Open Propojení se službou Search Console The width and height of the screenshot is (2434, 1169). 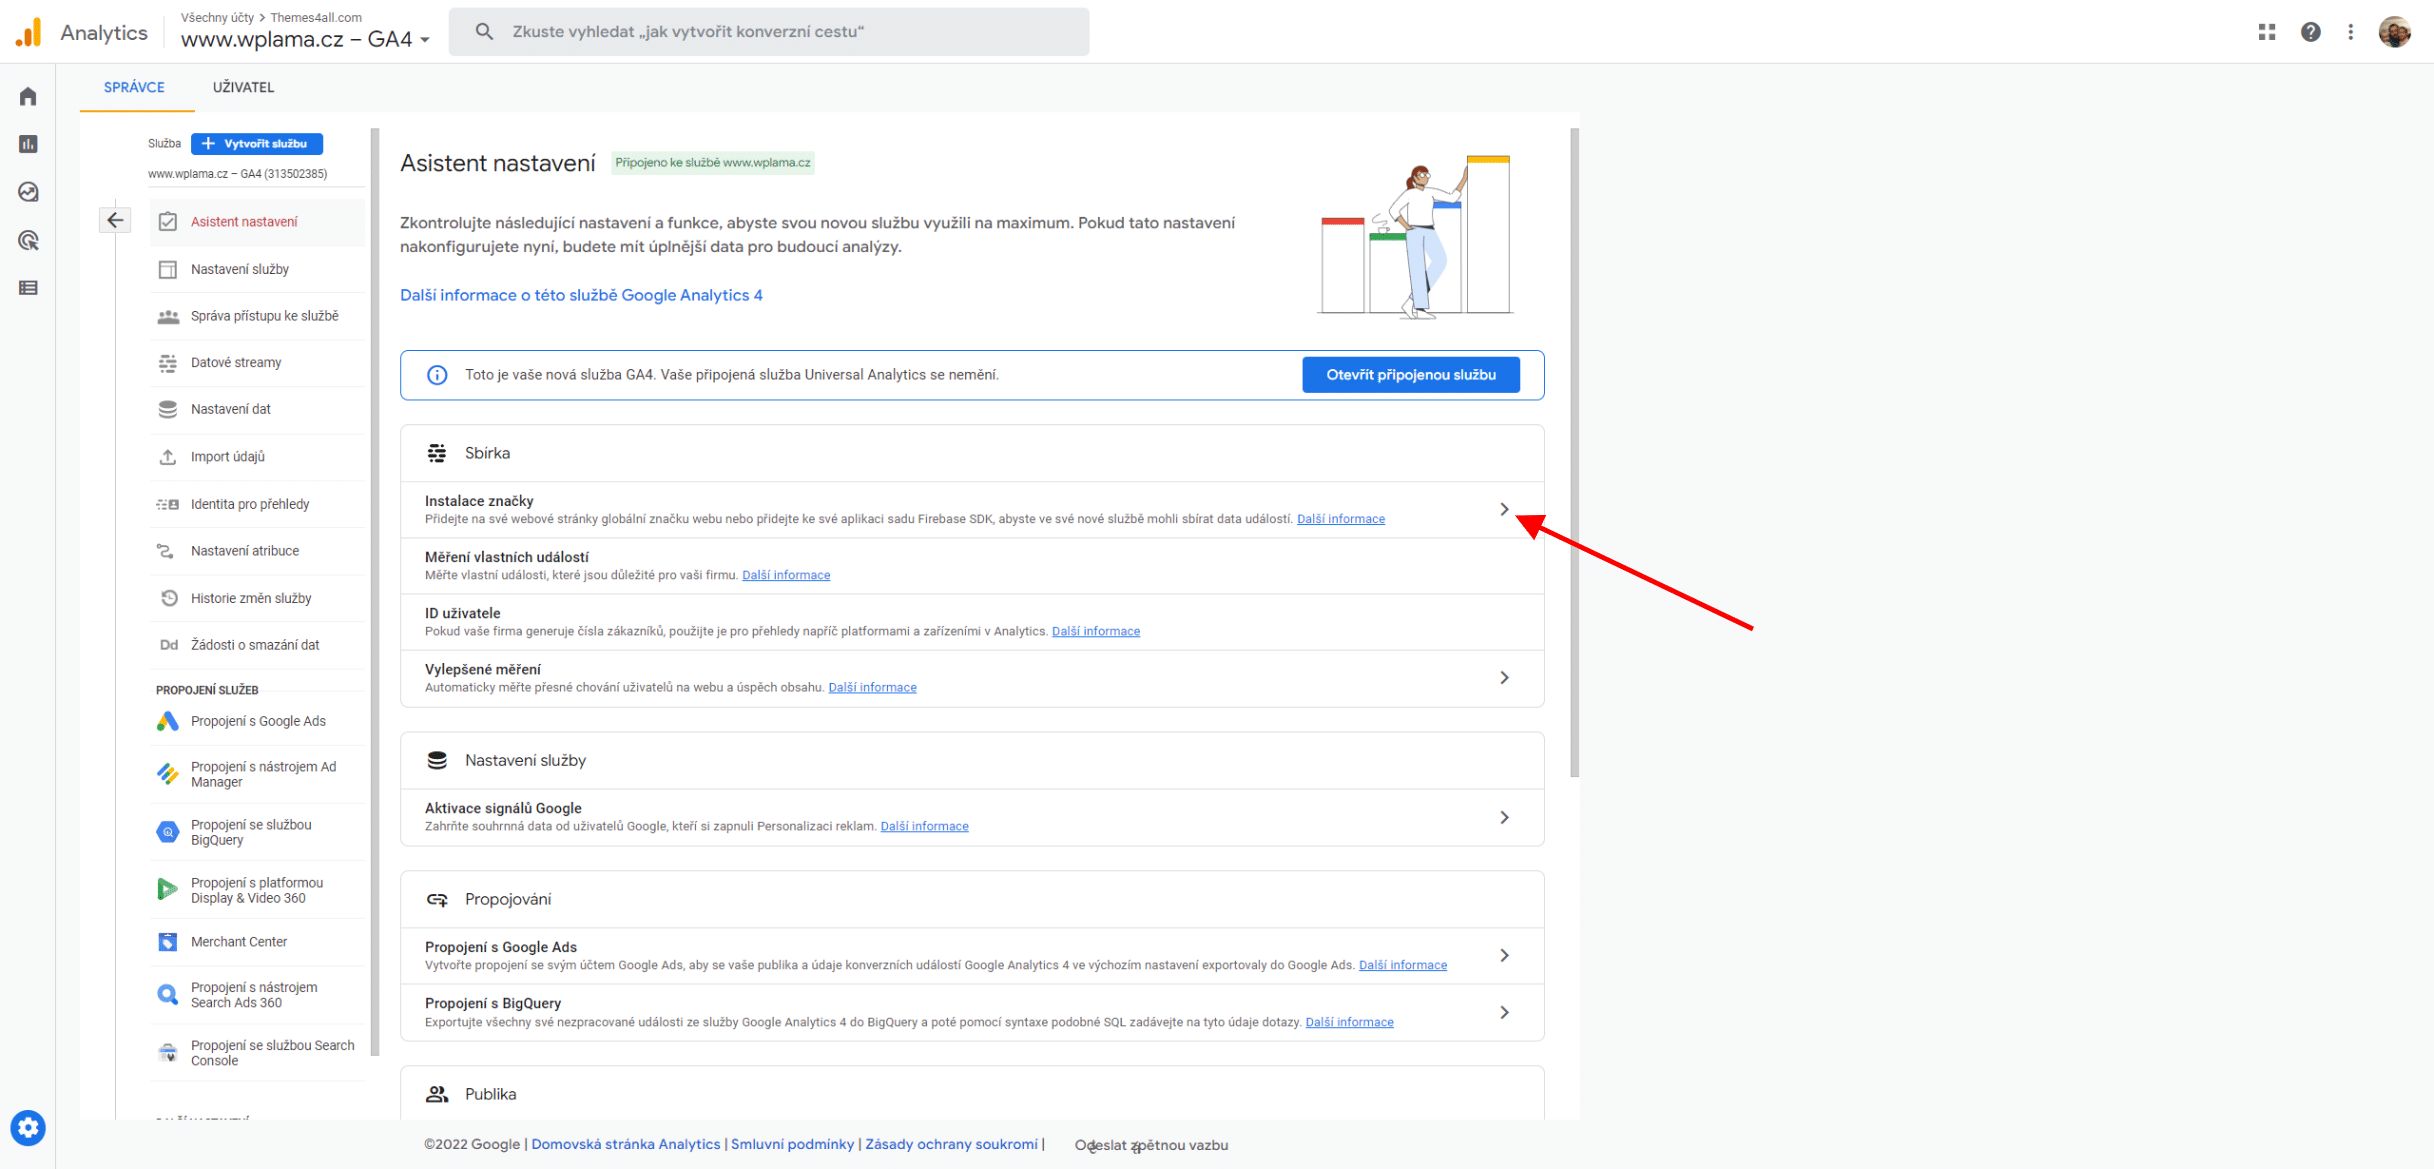tap(258, 1053)
